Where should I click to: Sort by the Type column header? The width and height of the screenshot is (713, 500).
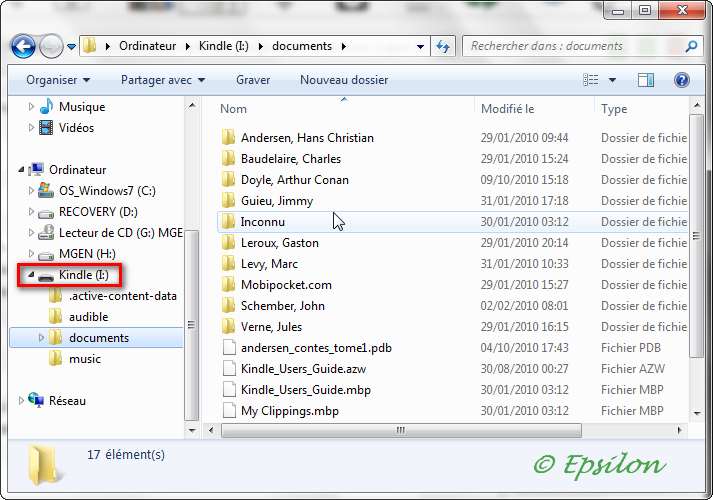(614, 109)
